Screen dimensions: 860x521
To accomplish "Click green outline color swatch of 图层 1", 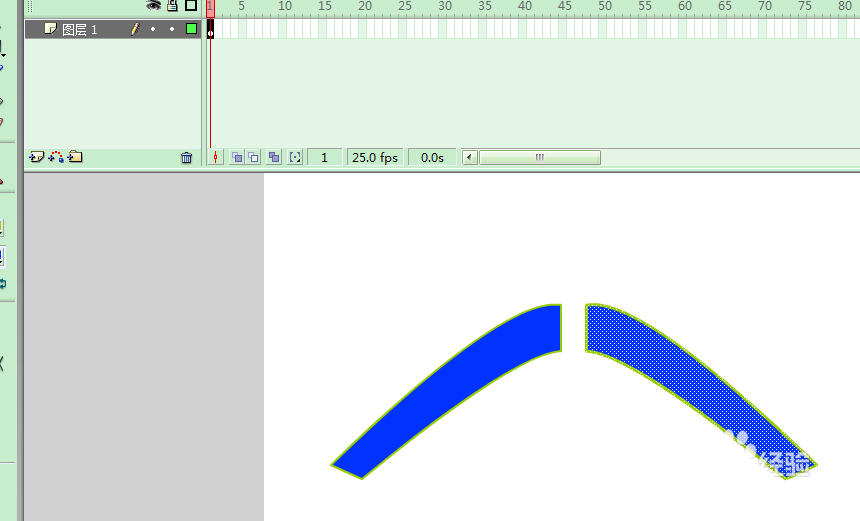I will pyautogui.click(x=191, y=29).
